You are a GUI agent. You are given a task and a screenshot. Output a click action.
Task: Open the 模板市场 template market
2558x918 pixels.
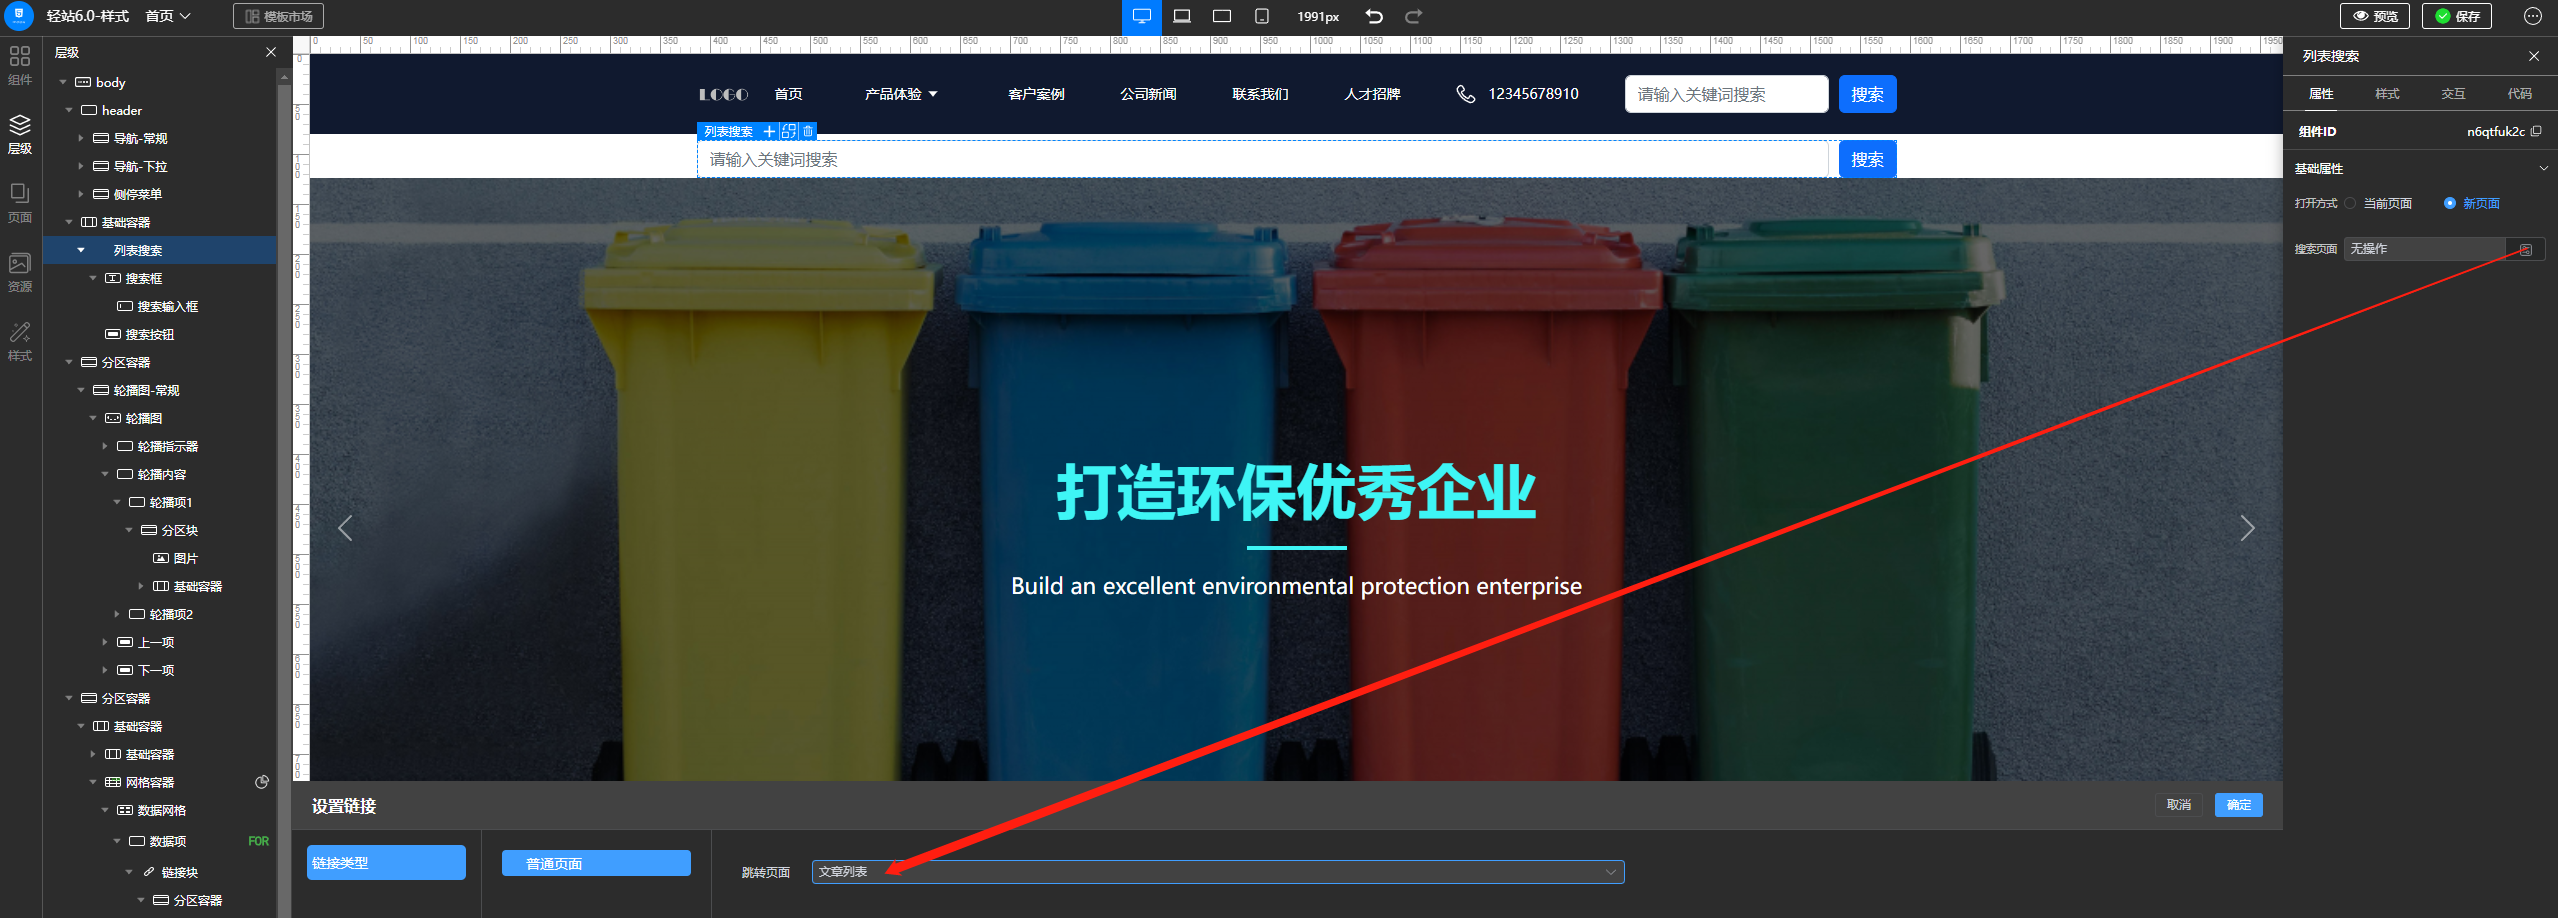(x=279, y=16)
